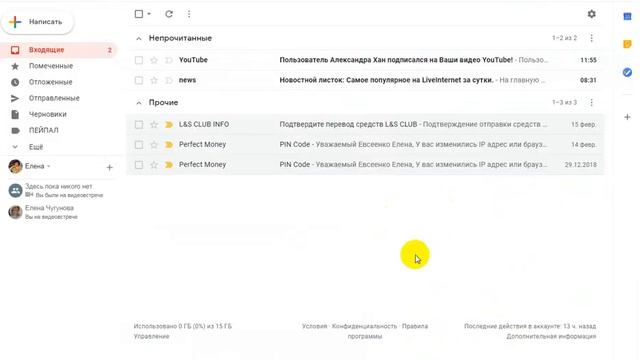Open Новостной листок email from news

(x=365, y=80)
